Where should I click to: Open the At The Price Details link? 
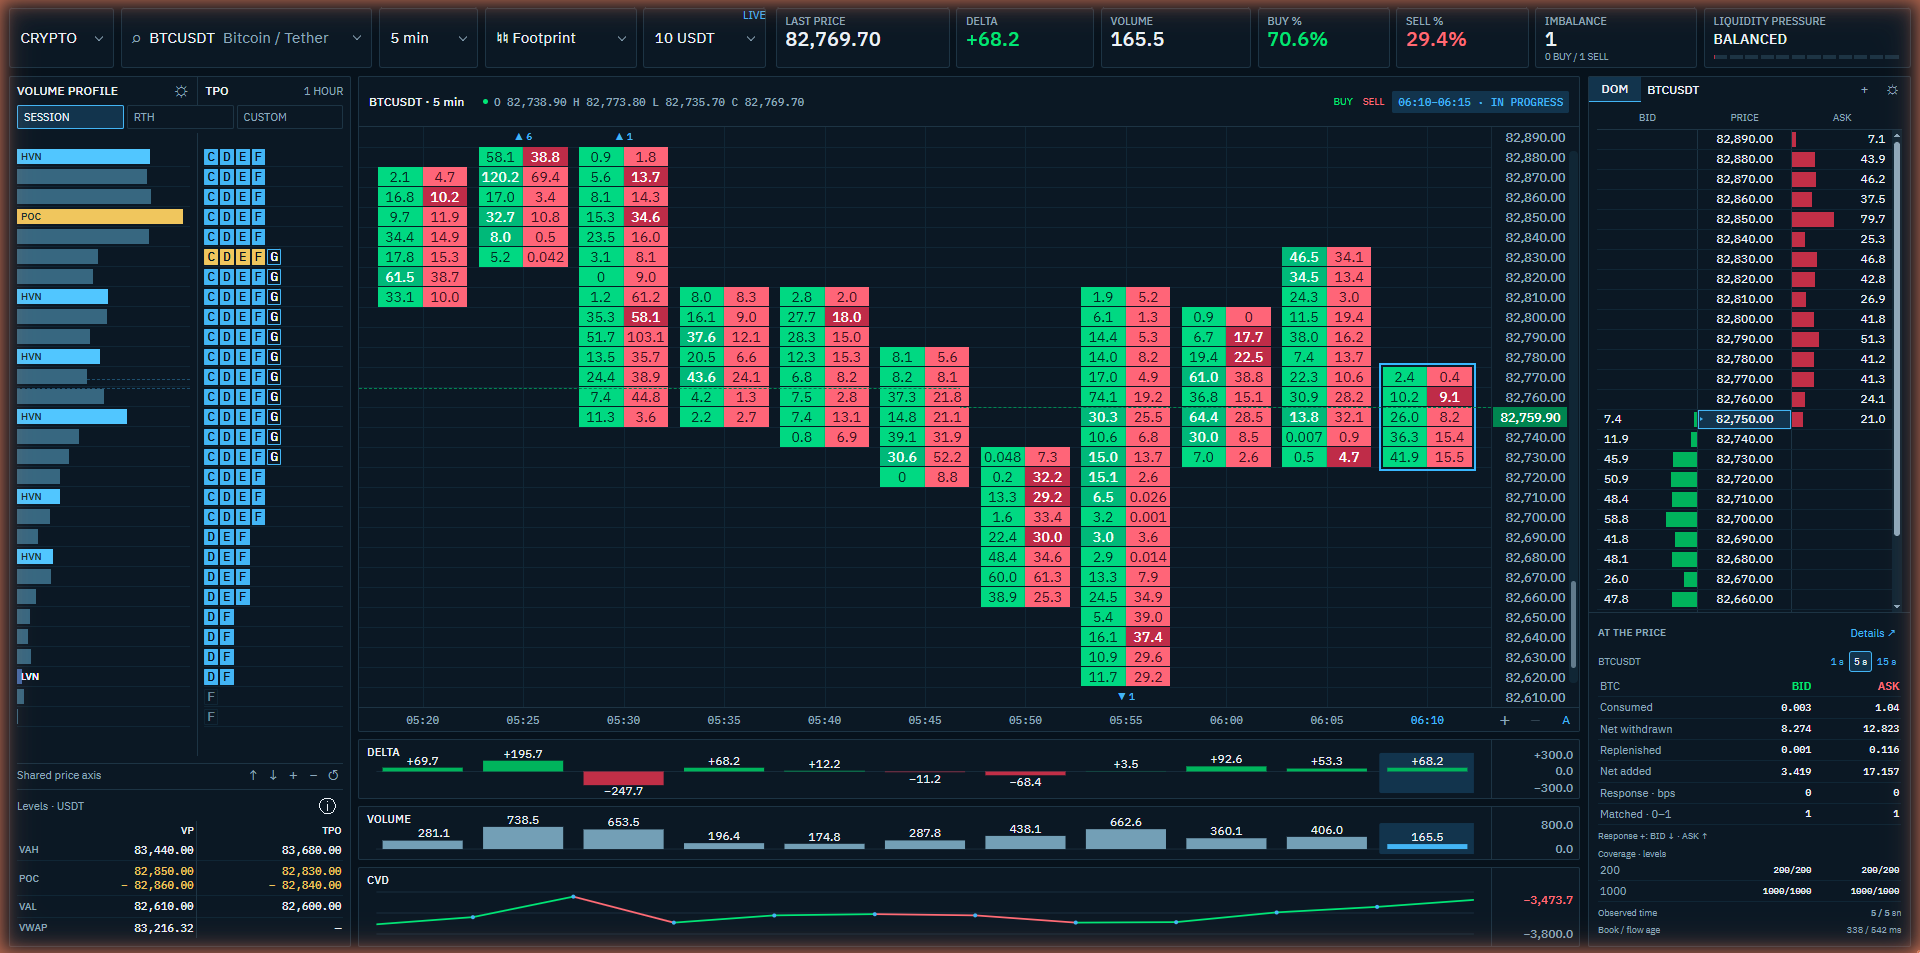coord(1872,633)
